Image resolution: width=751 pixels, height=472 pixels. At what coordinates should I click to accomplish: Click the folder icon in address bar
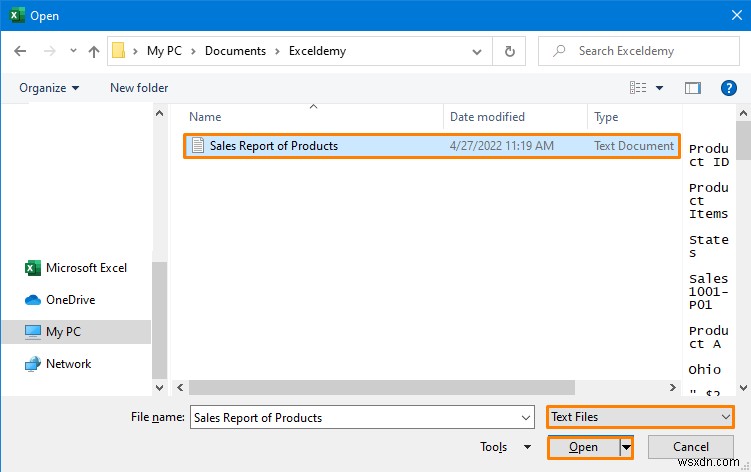click(x=118, y=51)
